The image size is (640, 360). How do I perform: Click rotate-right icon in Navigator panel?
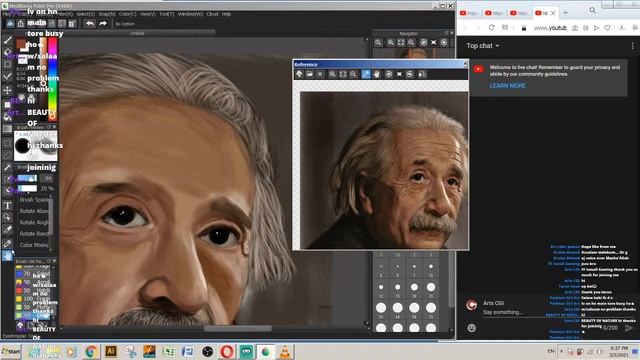click(x=444, y=42)
